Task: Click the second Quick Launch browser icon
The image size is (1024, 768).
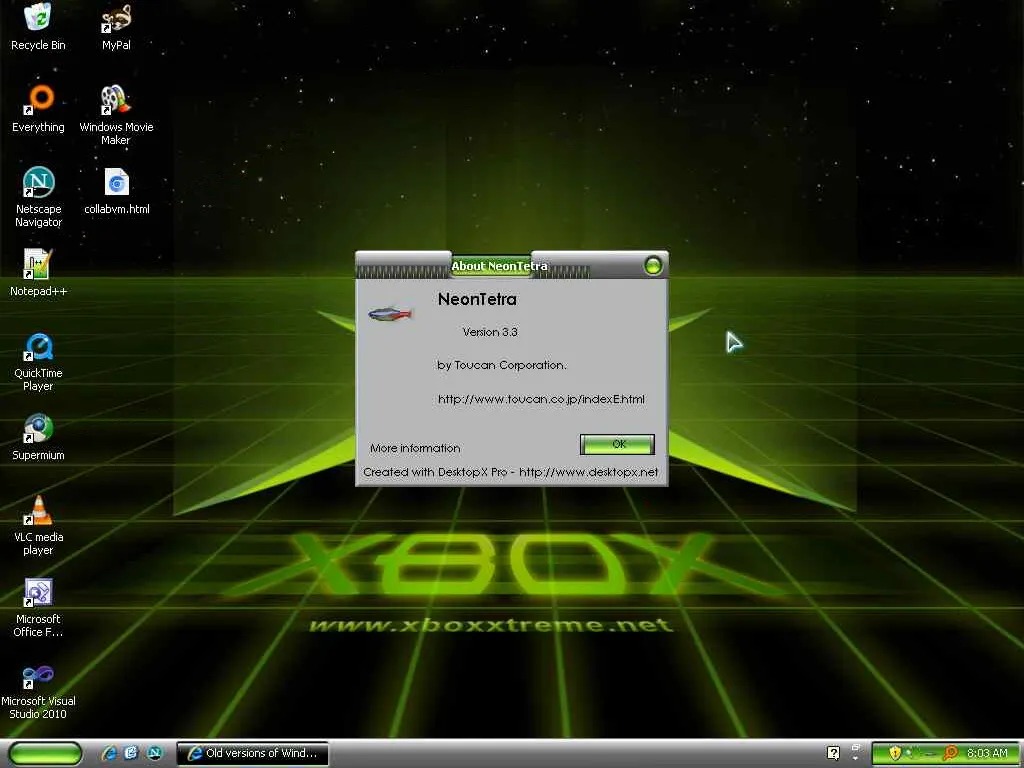Action: pos(131,753)
